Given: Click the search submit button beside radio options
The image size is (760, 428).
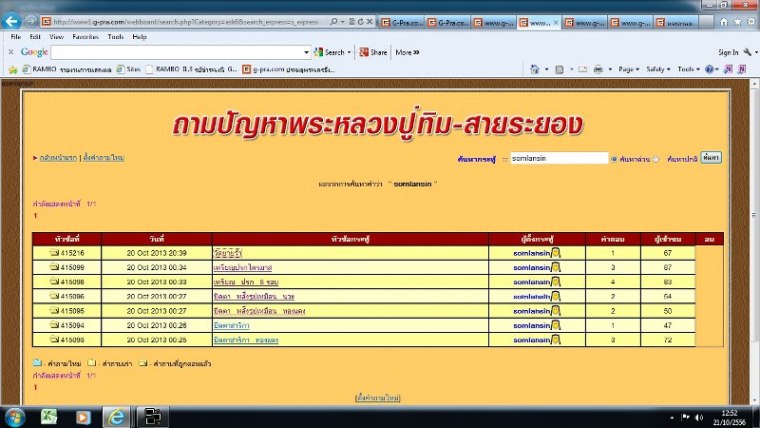Looking at the screenshot, I should pos(711,157).
